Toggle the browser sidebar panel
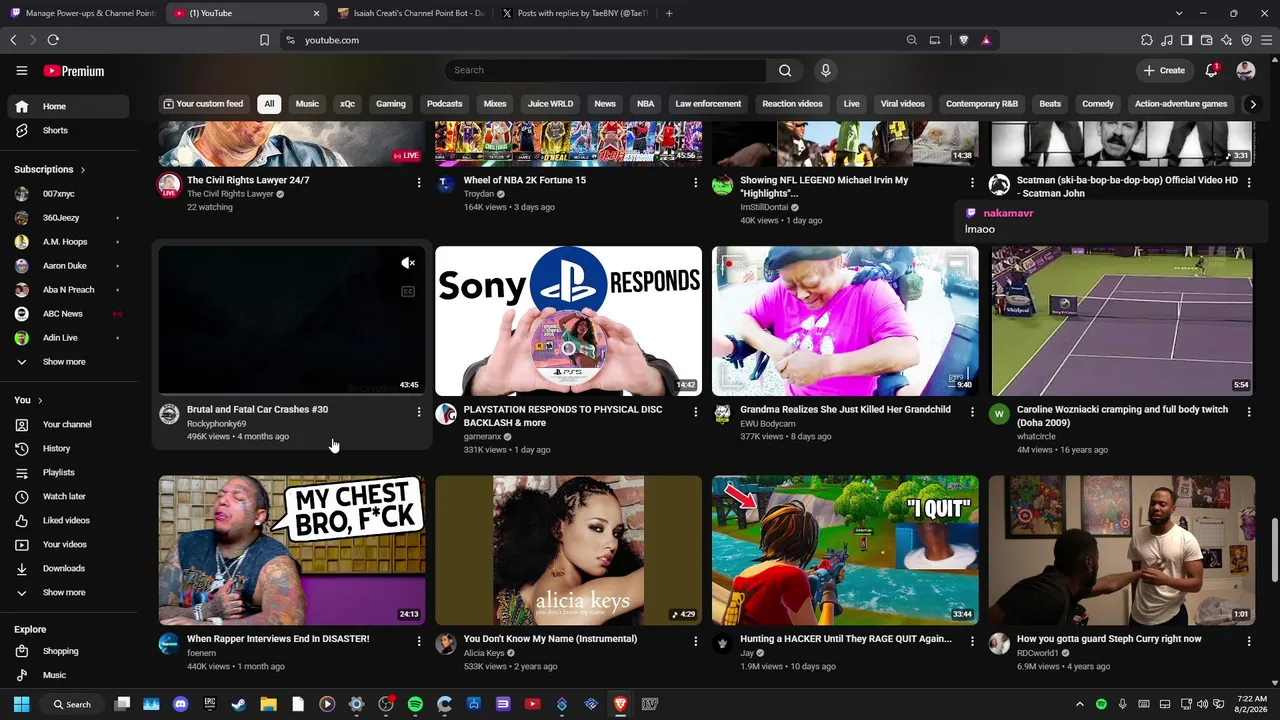1280x720 pixels. [1186, 40]
